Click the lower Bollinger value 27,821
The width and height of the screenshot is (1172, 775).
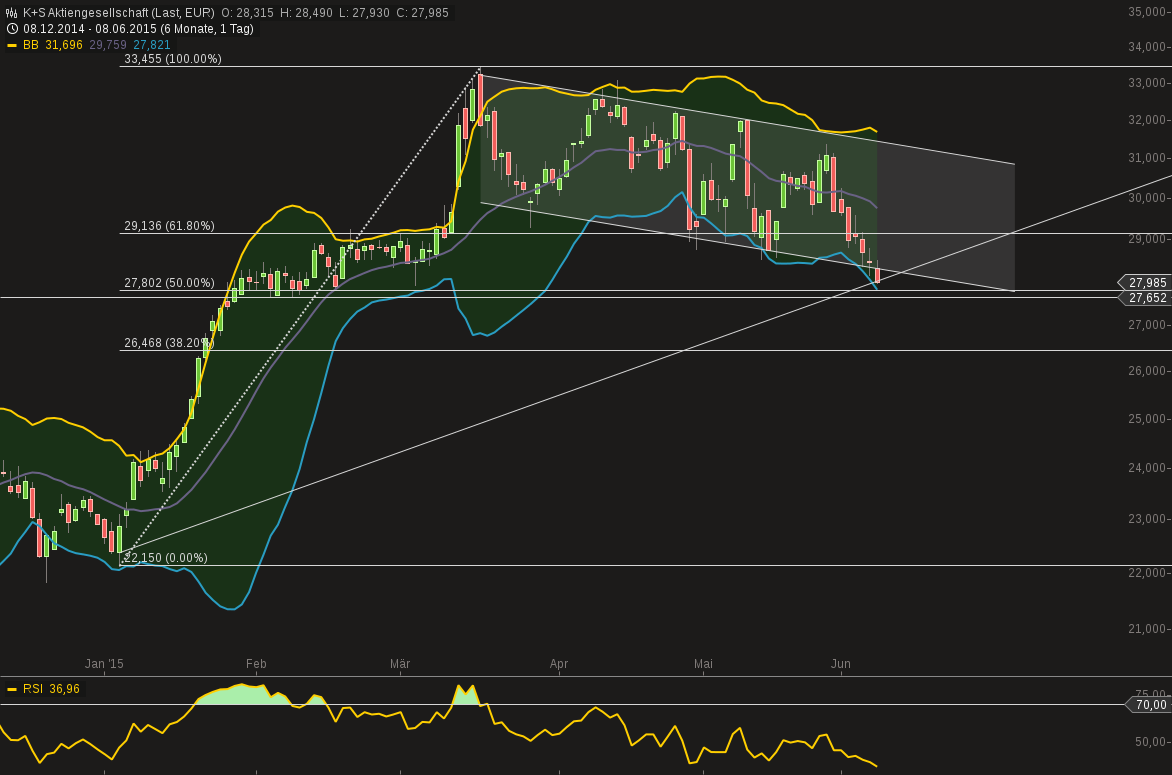[x=152, y=45]
